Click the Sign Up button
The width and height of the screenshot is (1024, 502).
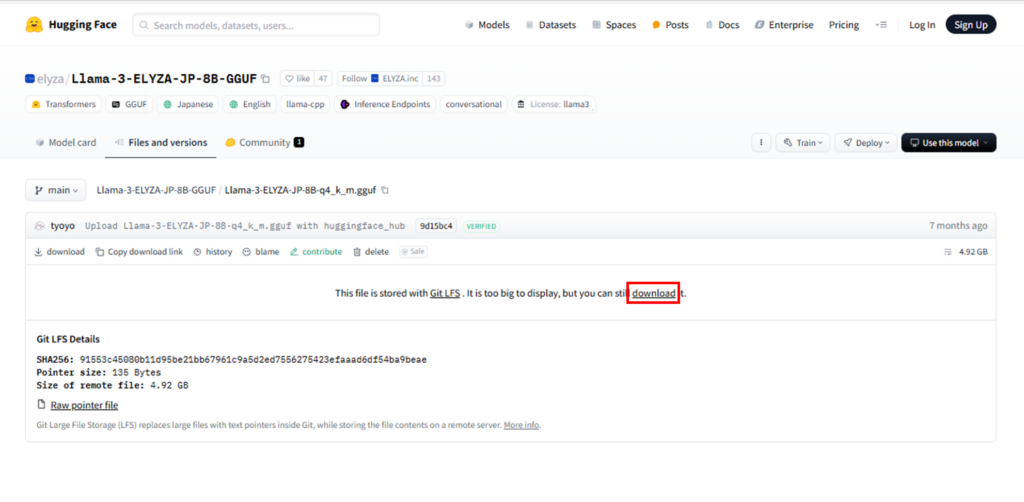click(970, 25)
